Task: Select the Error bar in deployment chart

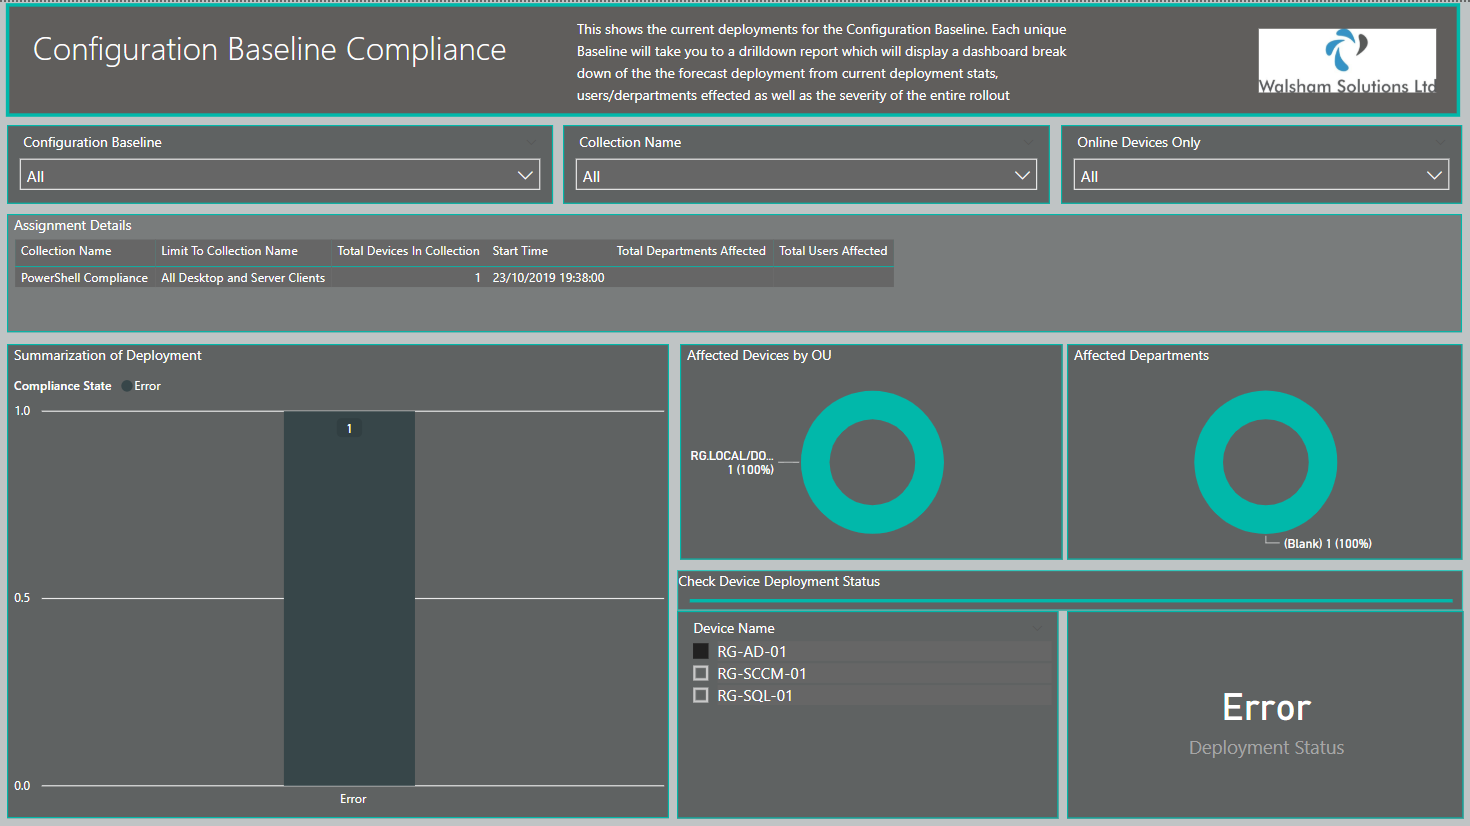Action: pos(349,598)
